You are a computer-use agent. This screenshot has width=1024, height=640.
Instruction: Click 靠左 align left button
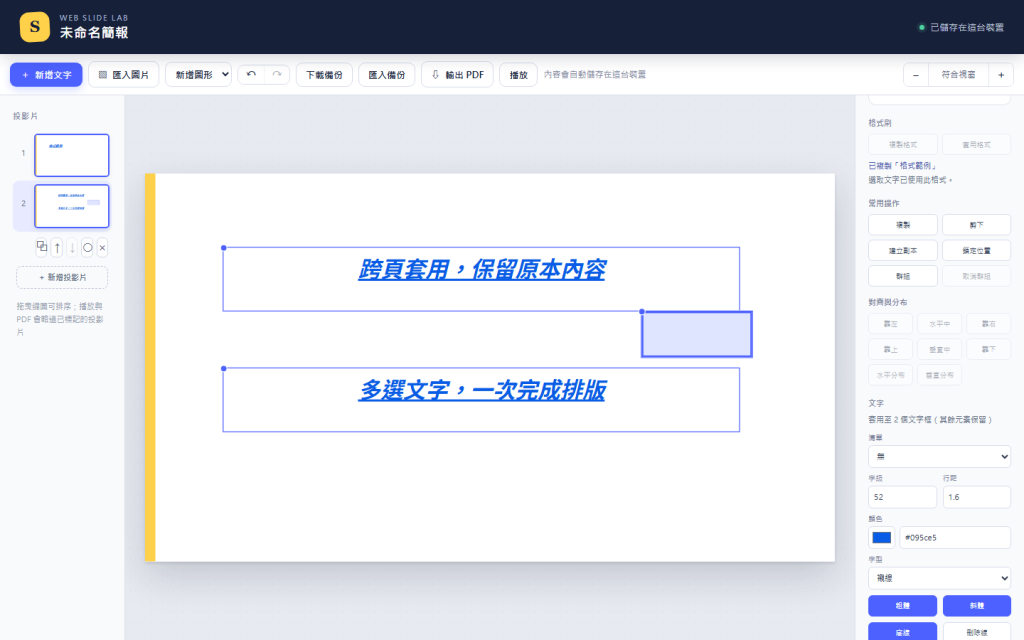click(x=890, y=323)
